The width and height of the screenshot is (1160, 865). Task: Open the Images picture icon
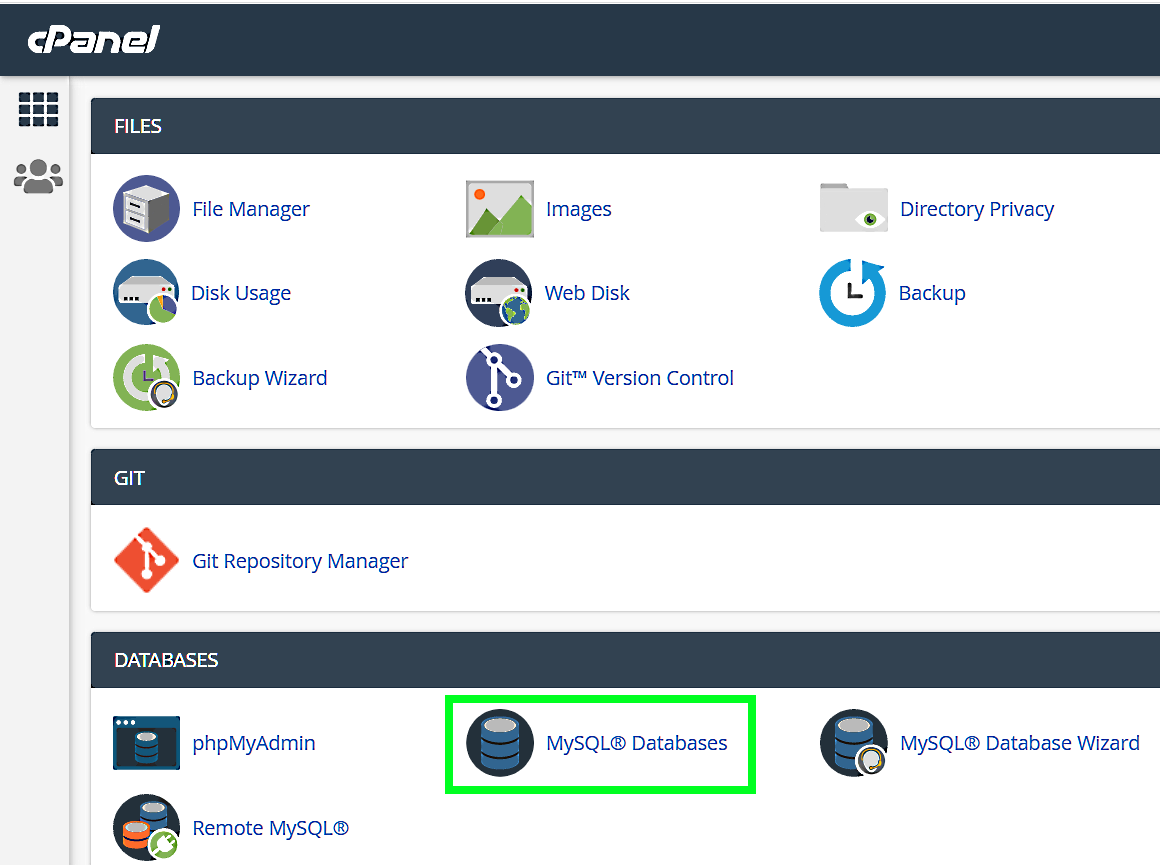pyautogui.click(x=500, y=209)
